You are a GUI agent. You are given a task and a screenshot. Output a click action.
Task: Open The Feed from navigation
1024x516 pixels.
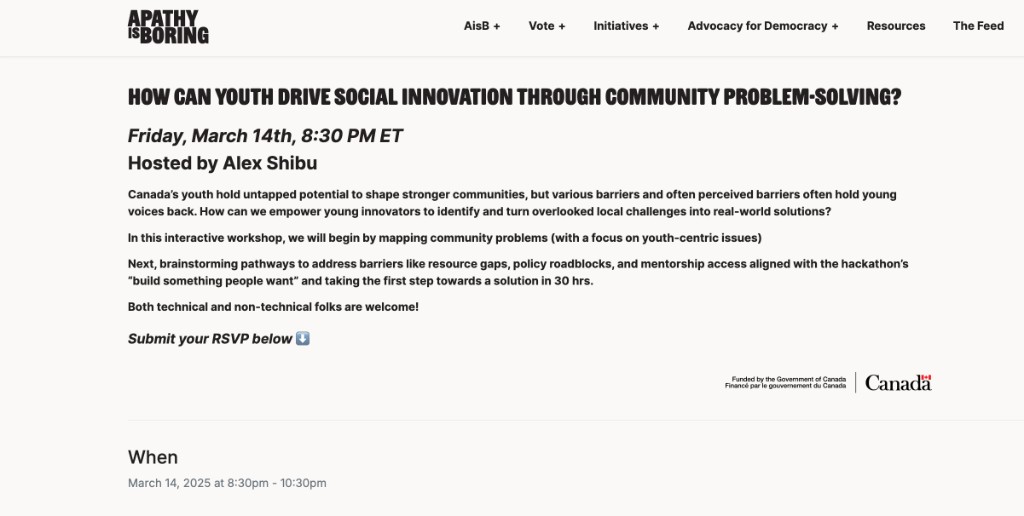[x=978, y=26]
